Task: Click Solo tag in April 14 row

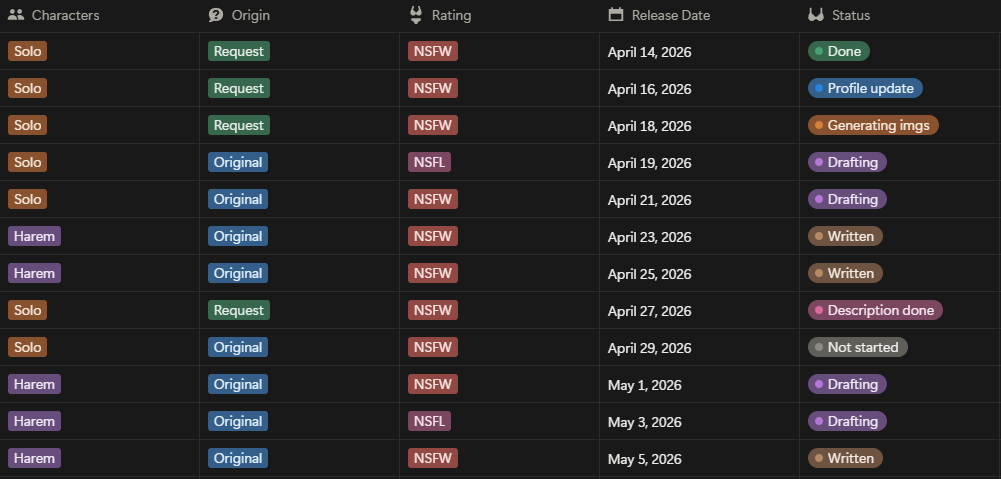Action: pyautogui.click(x=27, y=51)
